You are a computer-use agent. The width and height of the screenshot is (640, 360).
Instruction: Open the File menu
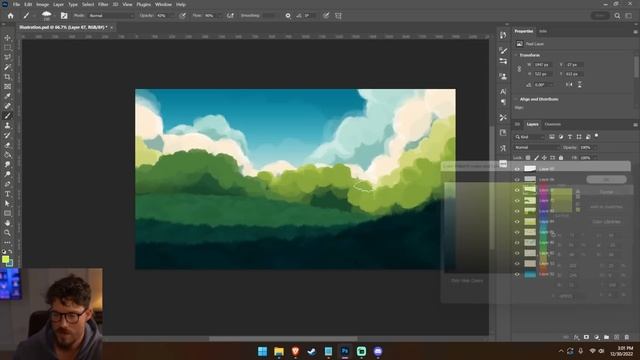(16, 4)
